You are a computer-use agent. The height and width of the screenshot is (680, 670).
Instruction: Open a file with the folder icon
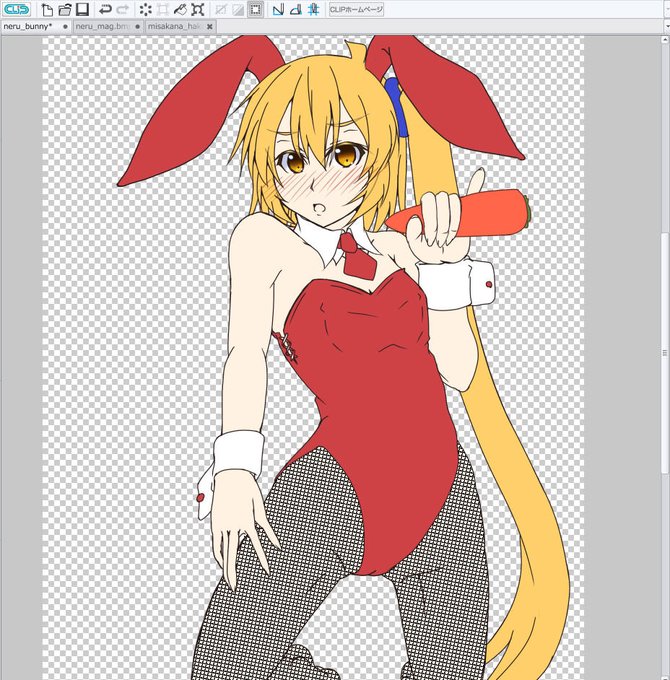point(65,9)
